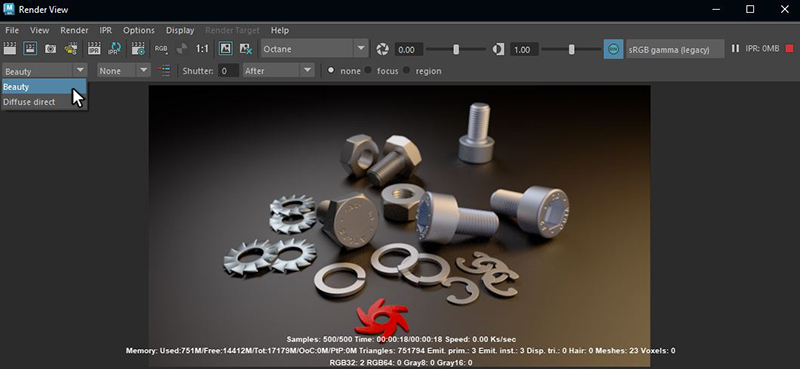
Task: Pause the IPR render
Action: [x=735, y=49]
